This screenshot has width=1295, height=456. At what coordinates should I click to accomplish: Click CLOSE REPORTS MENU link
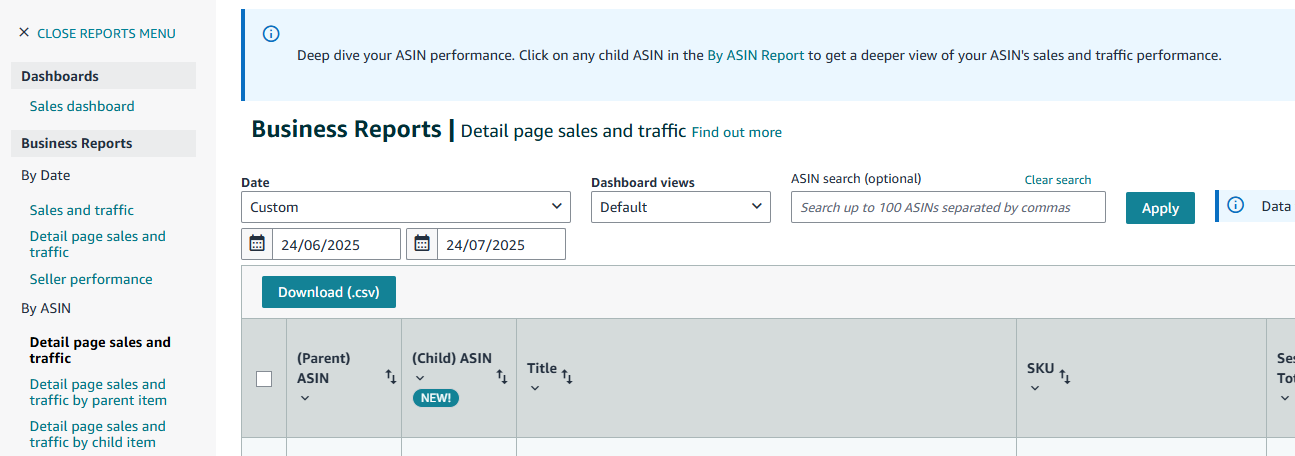click(x=106, y=33)
